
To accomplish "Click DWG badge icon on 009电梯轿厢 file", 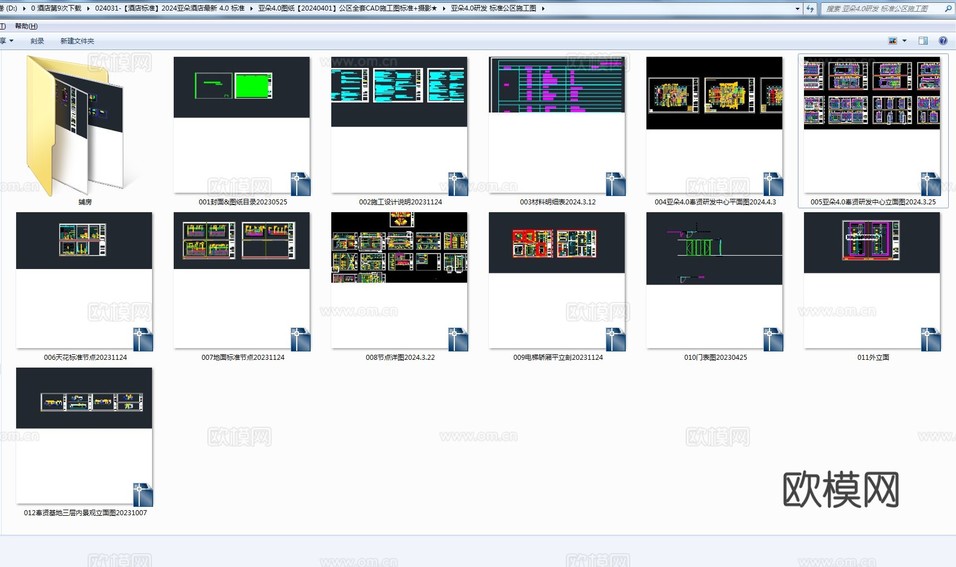I will point(615,340).
